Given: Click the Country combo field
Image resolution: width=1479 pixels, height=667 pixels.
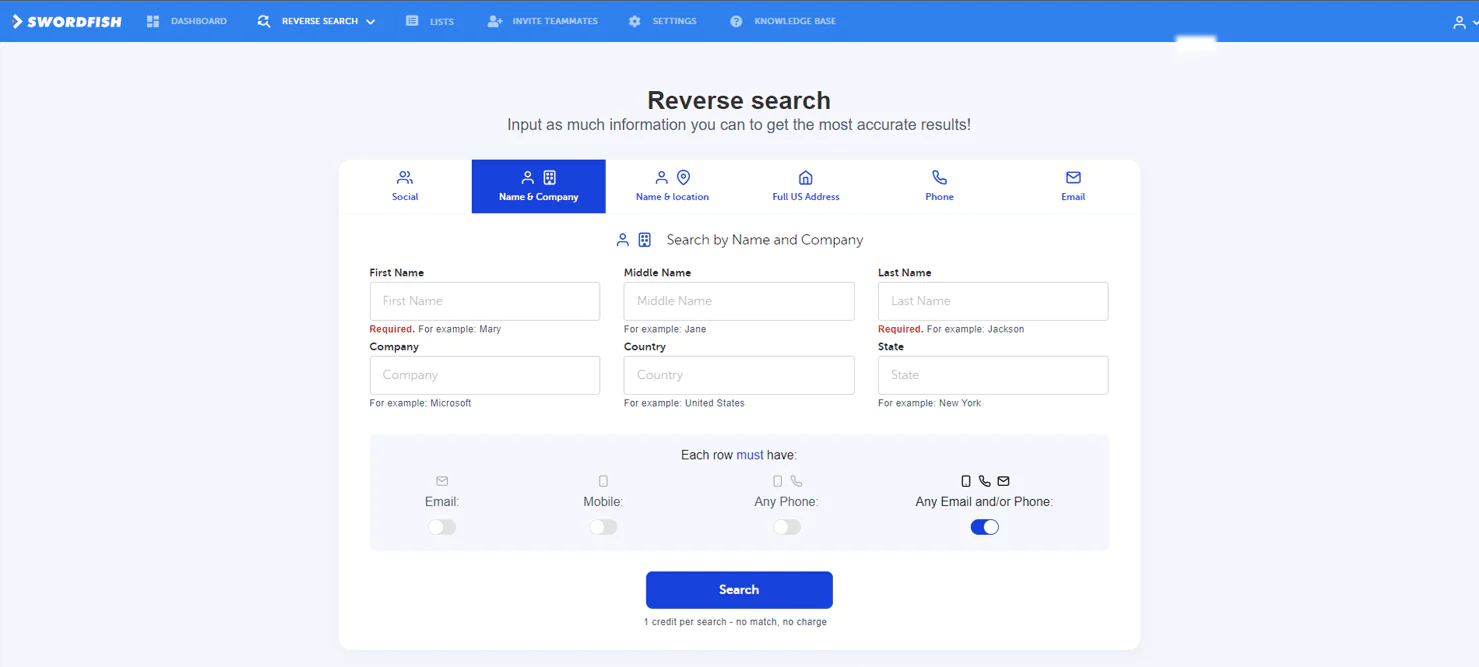Looking at the screenshot, I should click(738, 375).
